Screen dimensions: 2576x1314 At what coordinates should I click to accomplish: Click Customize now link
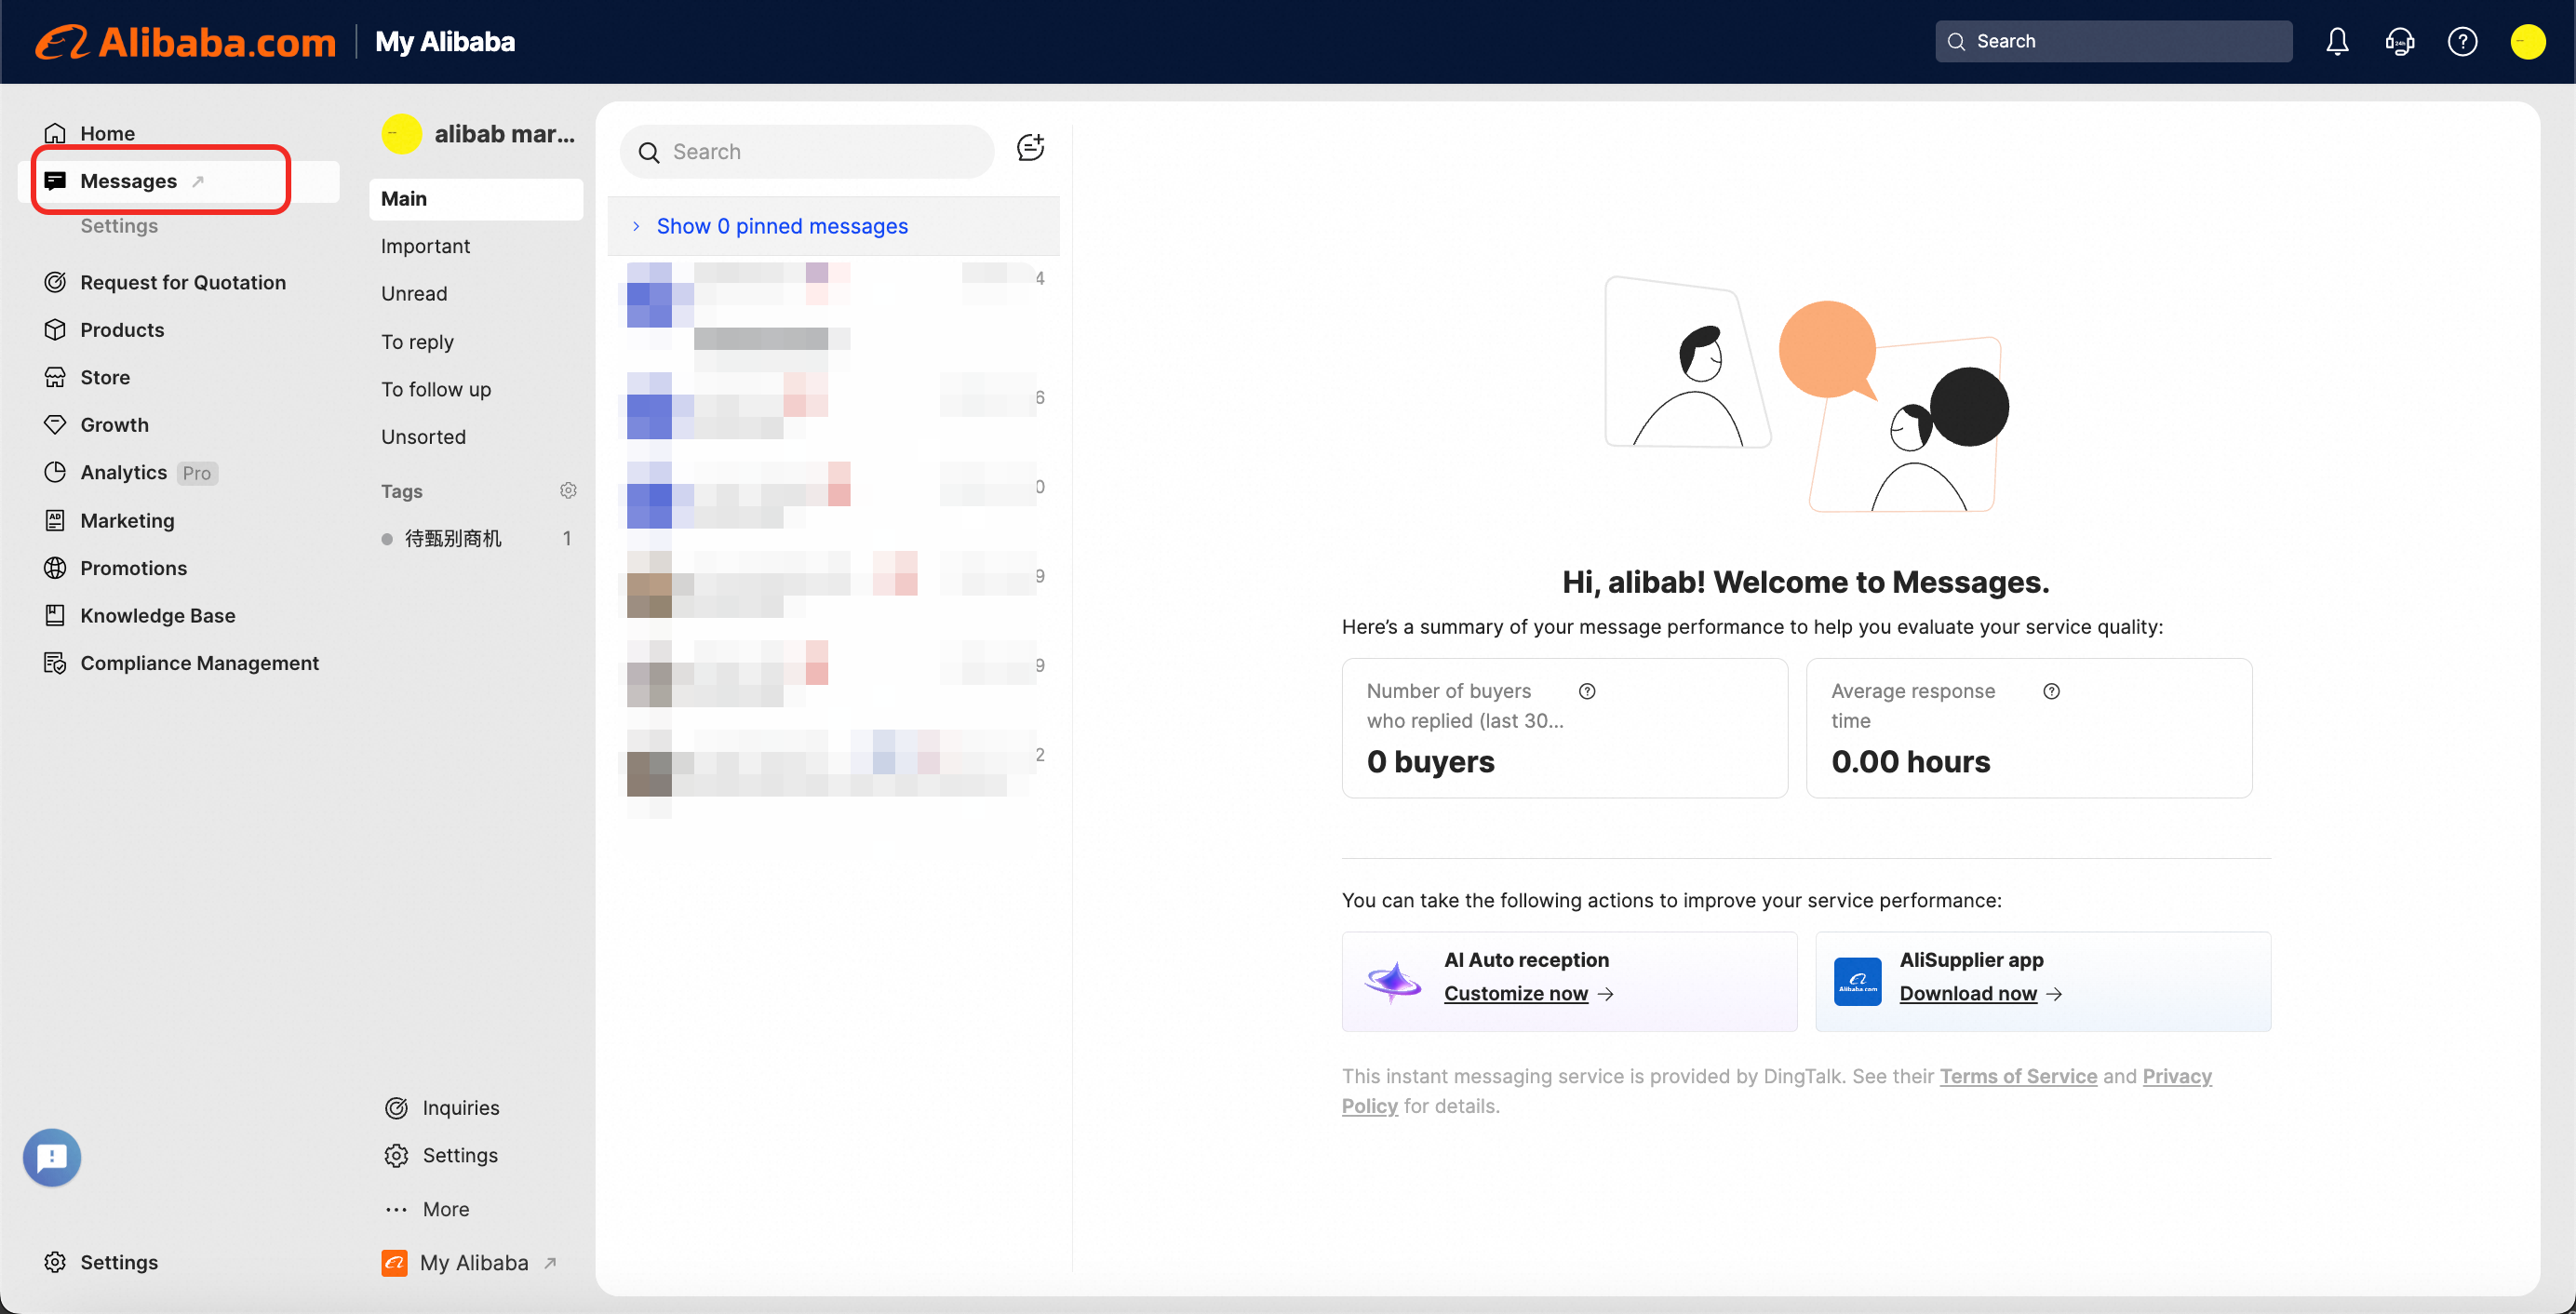[1516, 993]
